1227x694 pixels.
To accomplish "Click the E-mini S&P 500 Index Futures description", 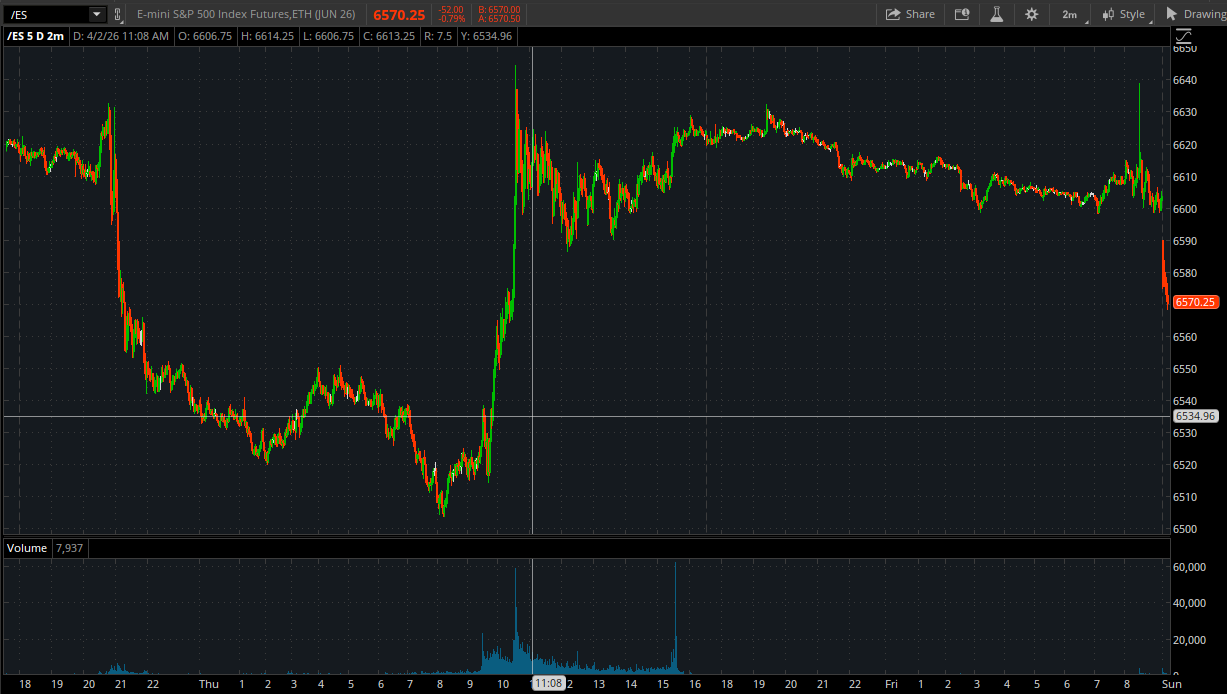I will (246, 14).
